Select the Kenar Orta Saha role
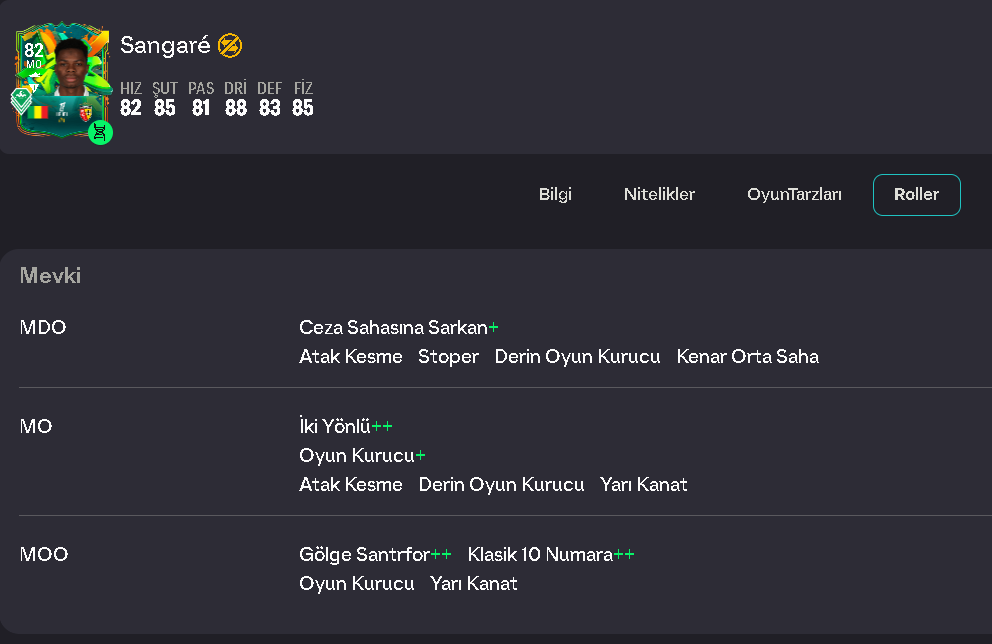This screenshot has width=992, height=644. (748, 357)
